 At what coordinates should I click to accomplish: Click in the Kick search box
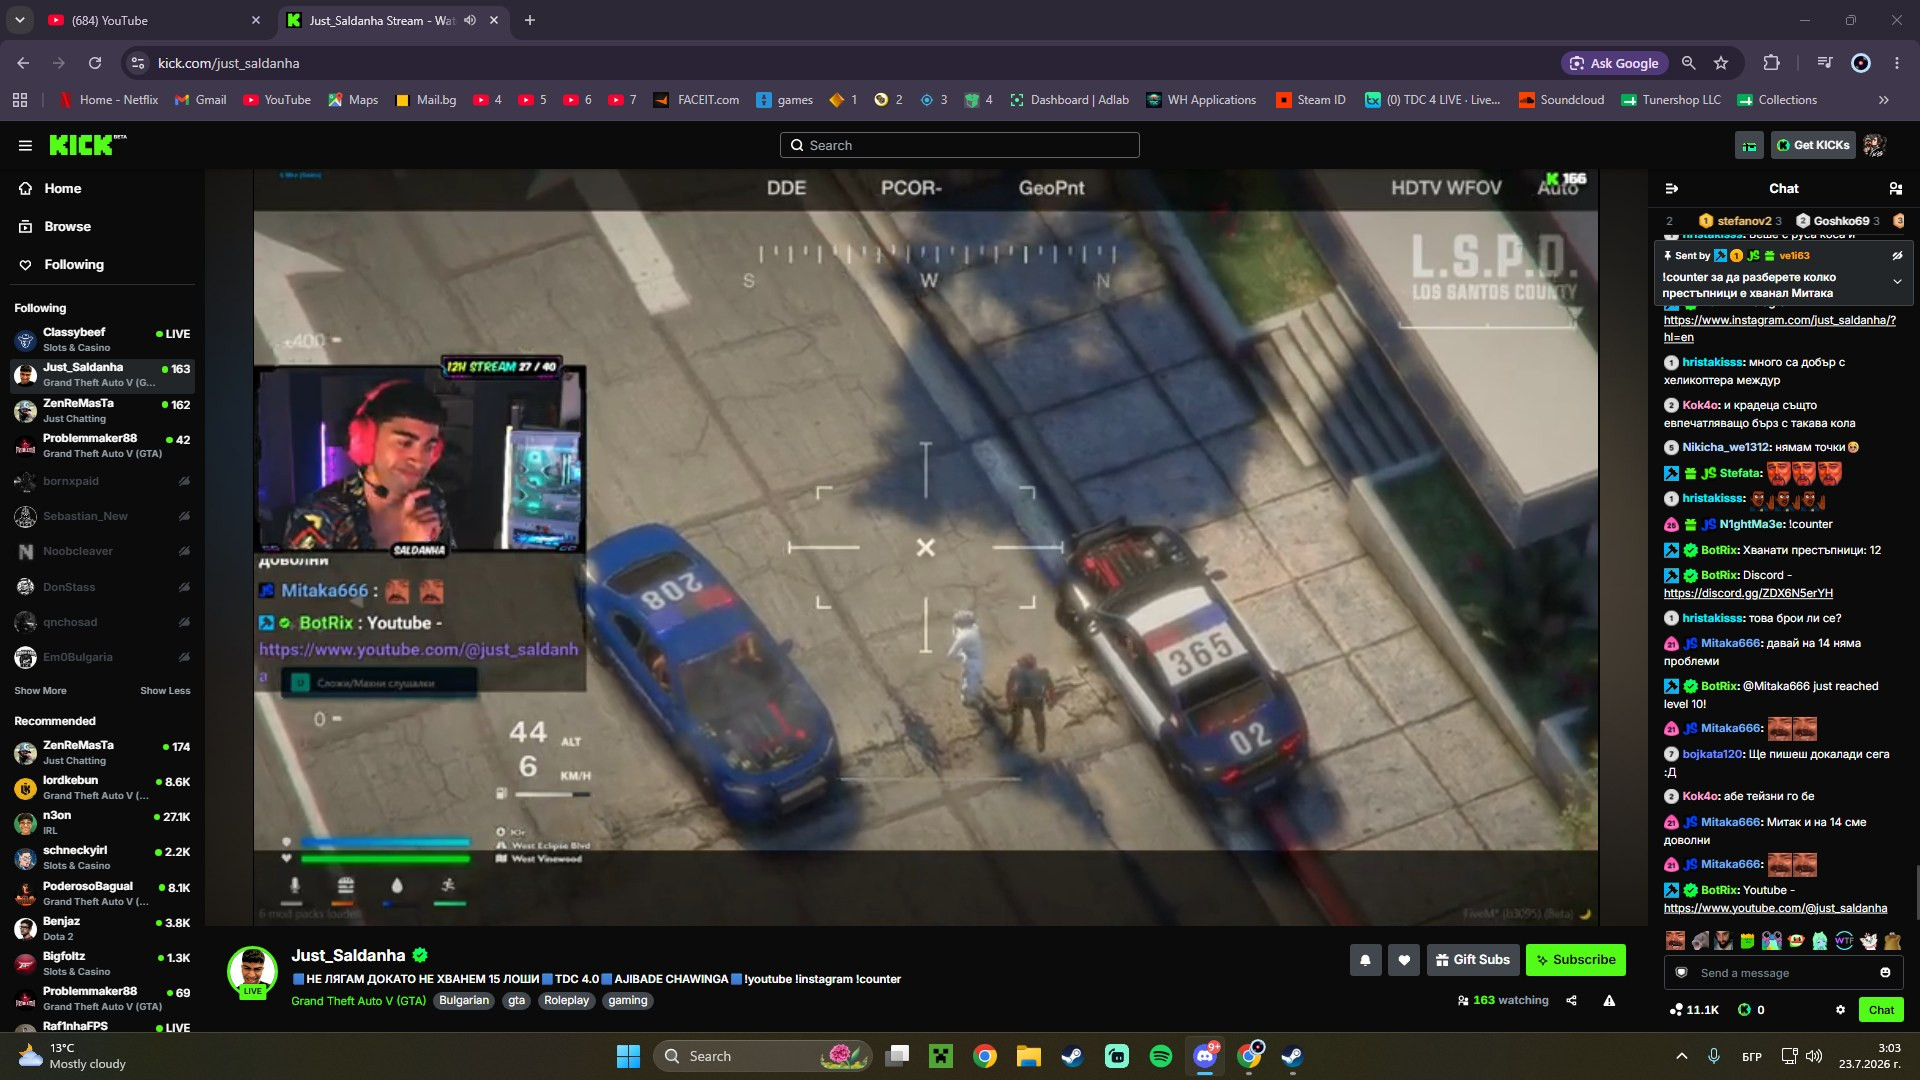click(x=960, y=145)
